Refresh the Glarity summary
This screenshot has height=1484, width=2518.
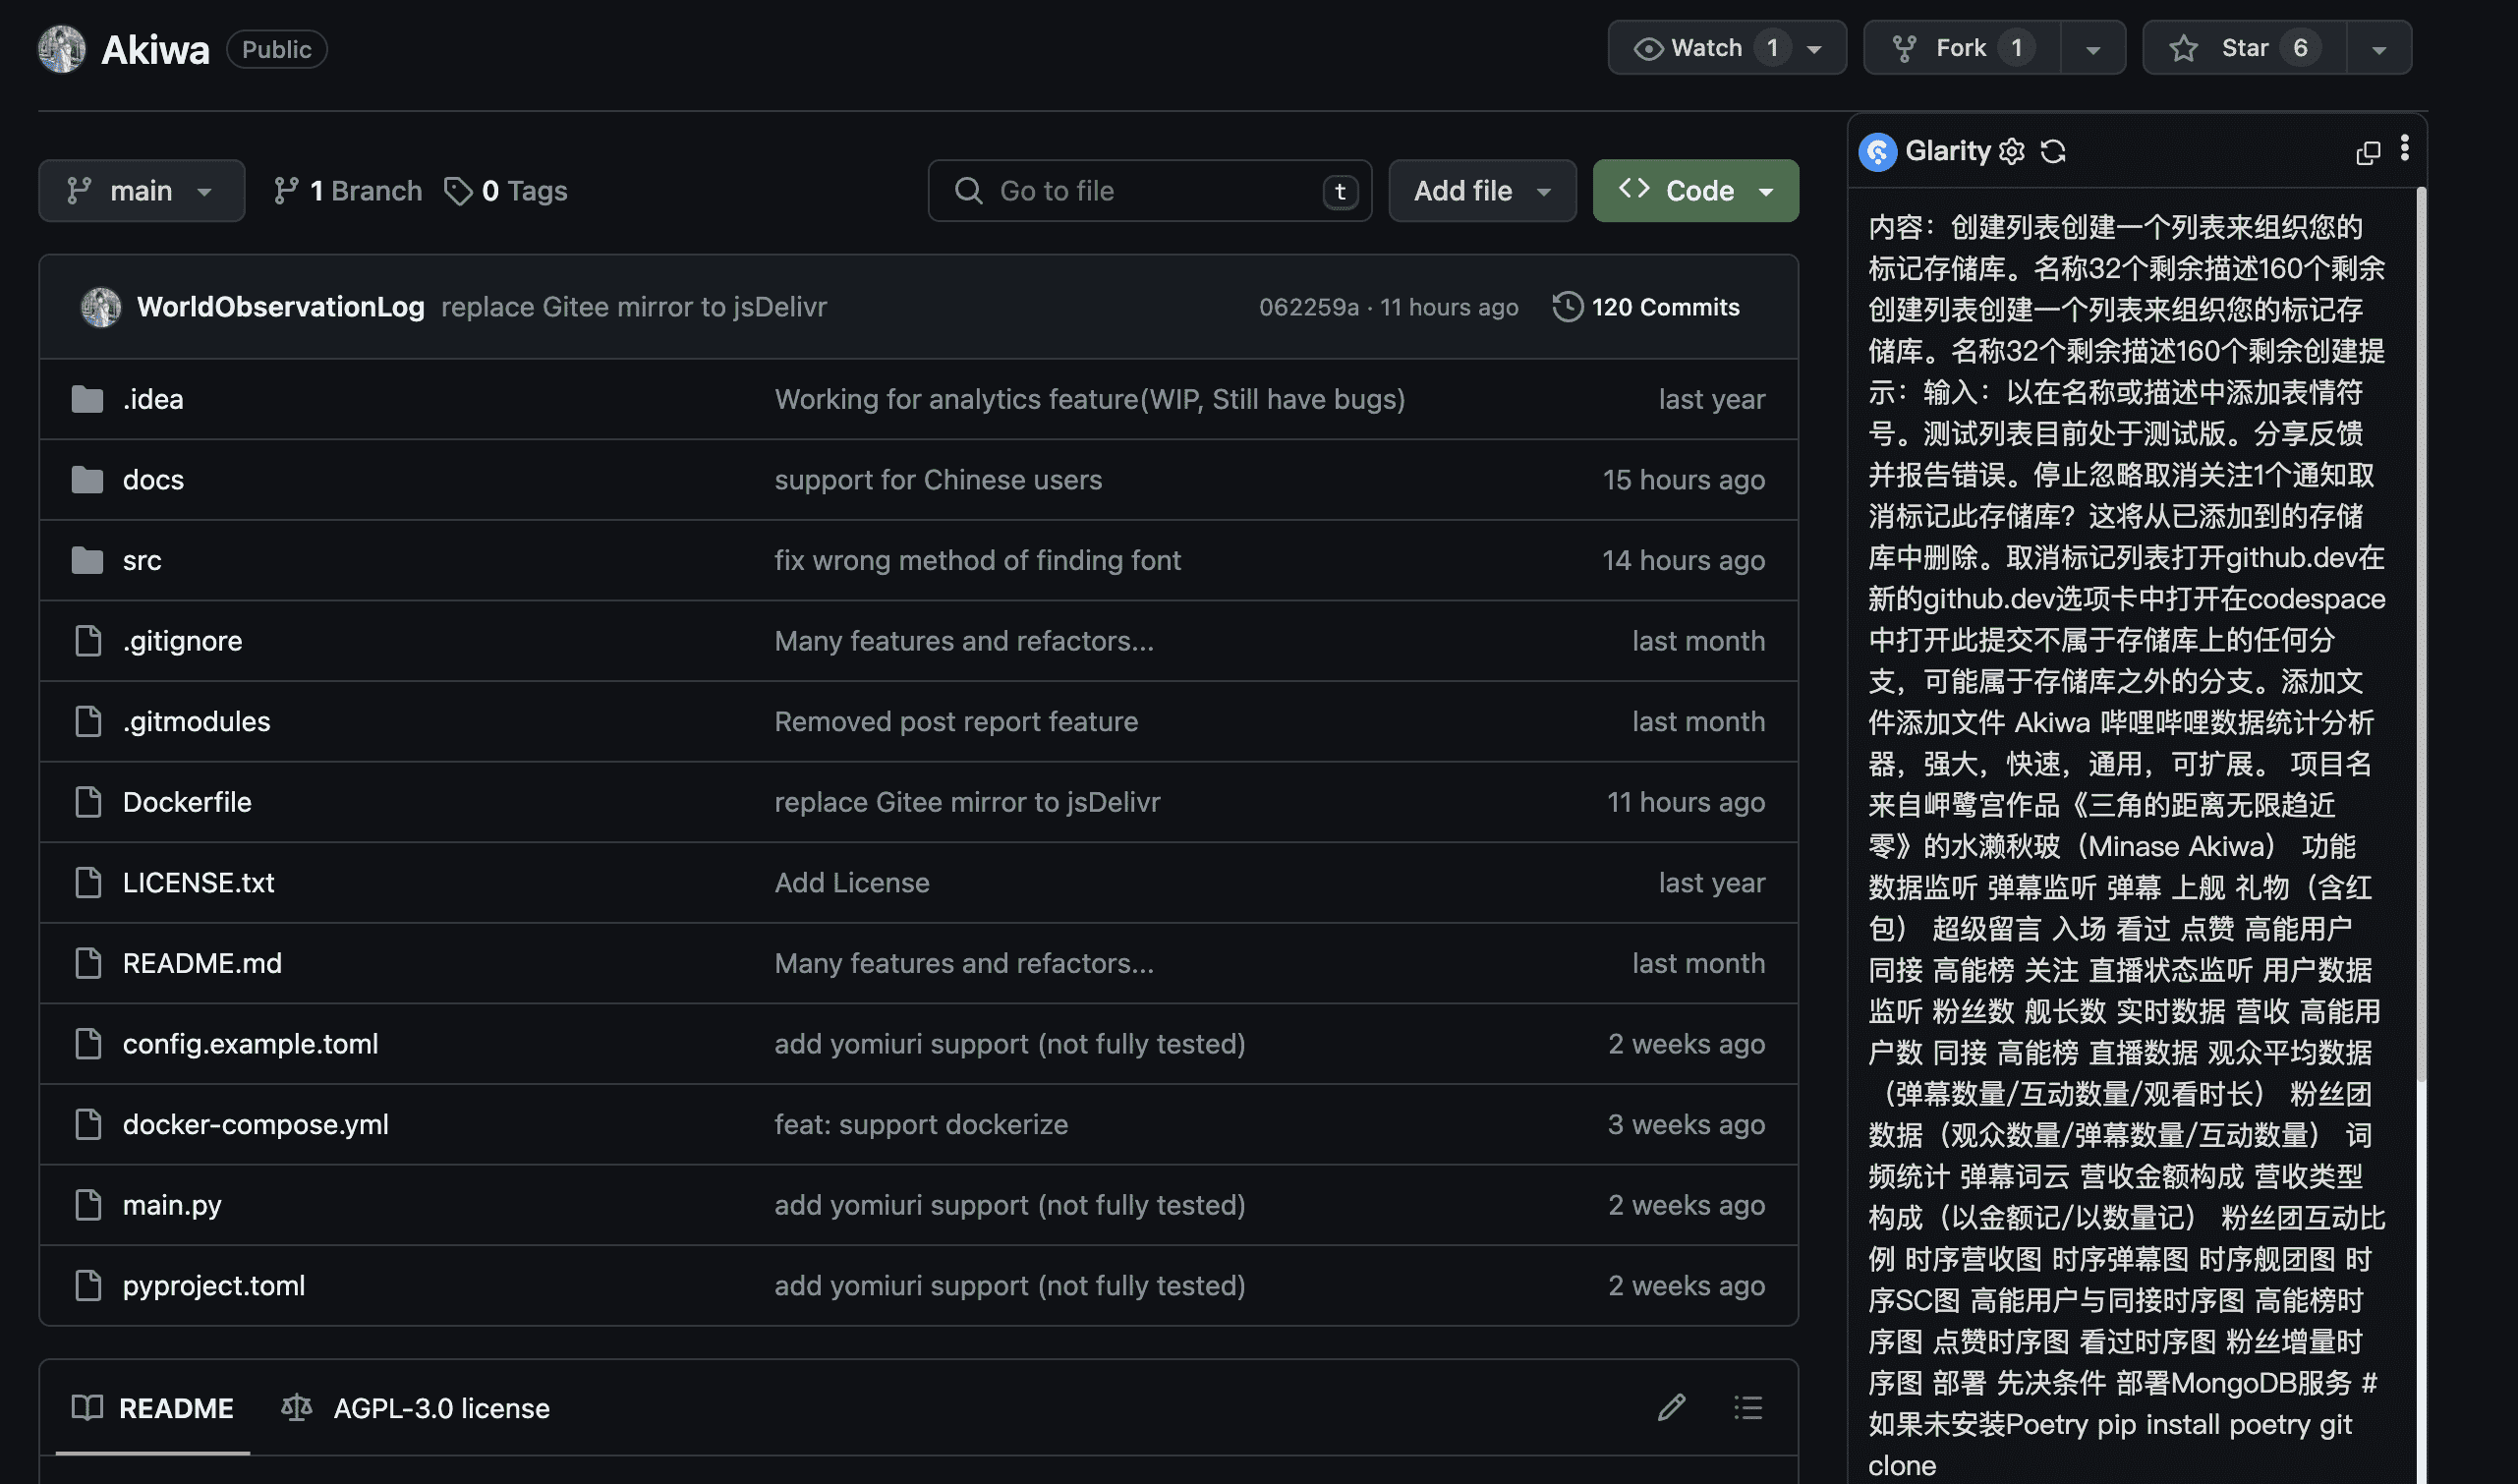pyautogui.click(x=2053, y=151)
